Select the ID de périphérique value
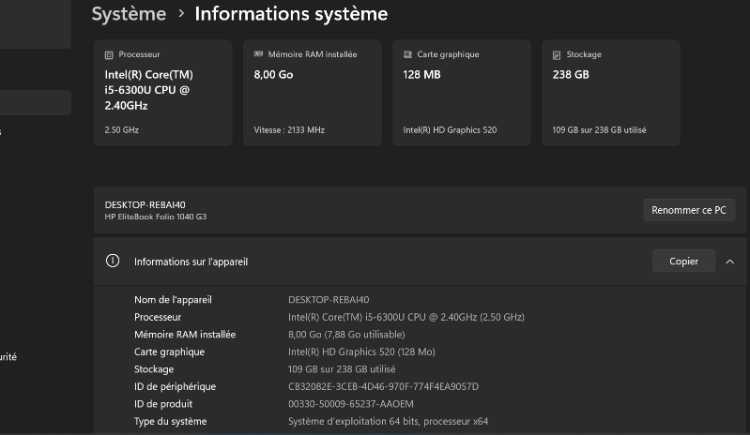The height and width of the screenshot is (435, 750). [x=383, y=387]
